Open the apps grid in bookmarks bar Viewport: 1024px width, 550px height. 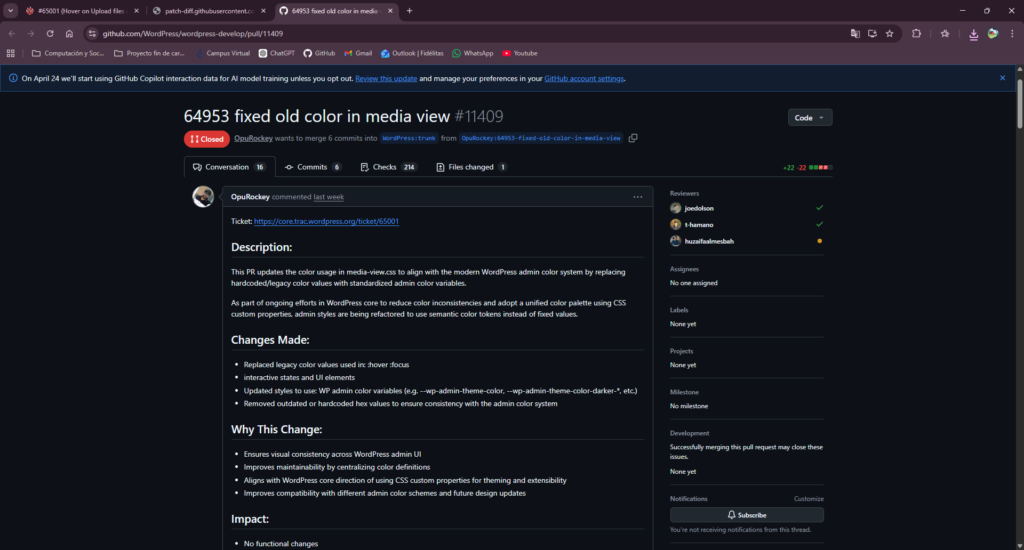10,54
